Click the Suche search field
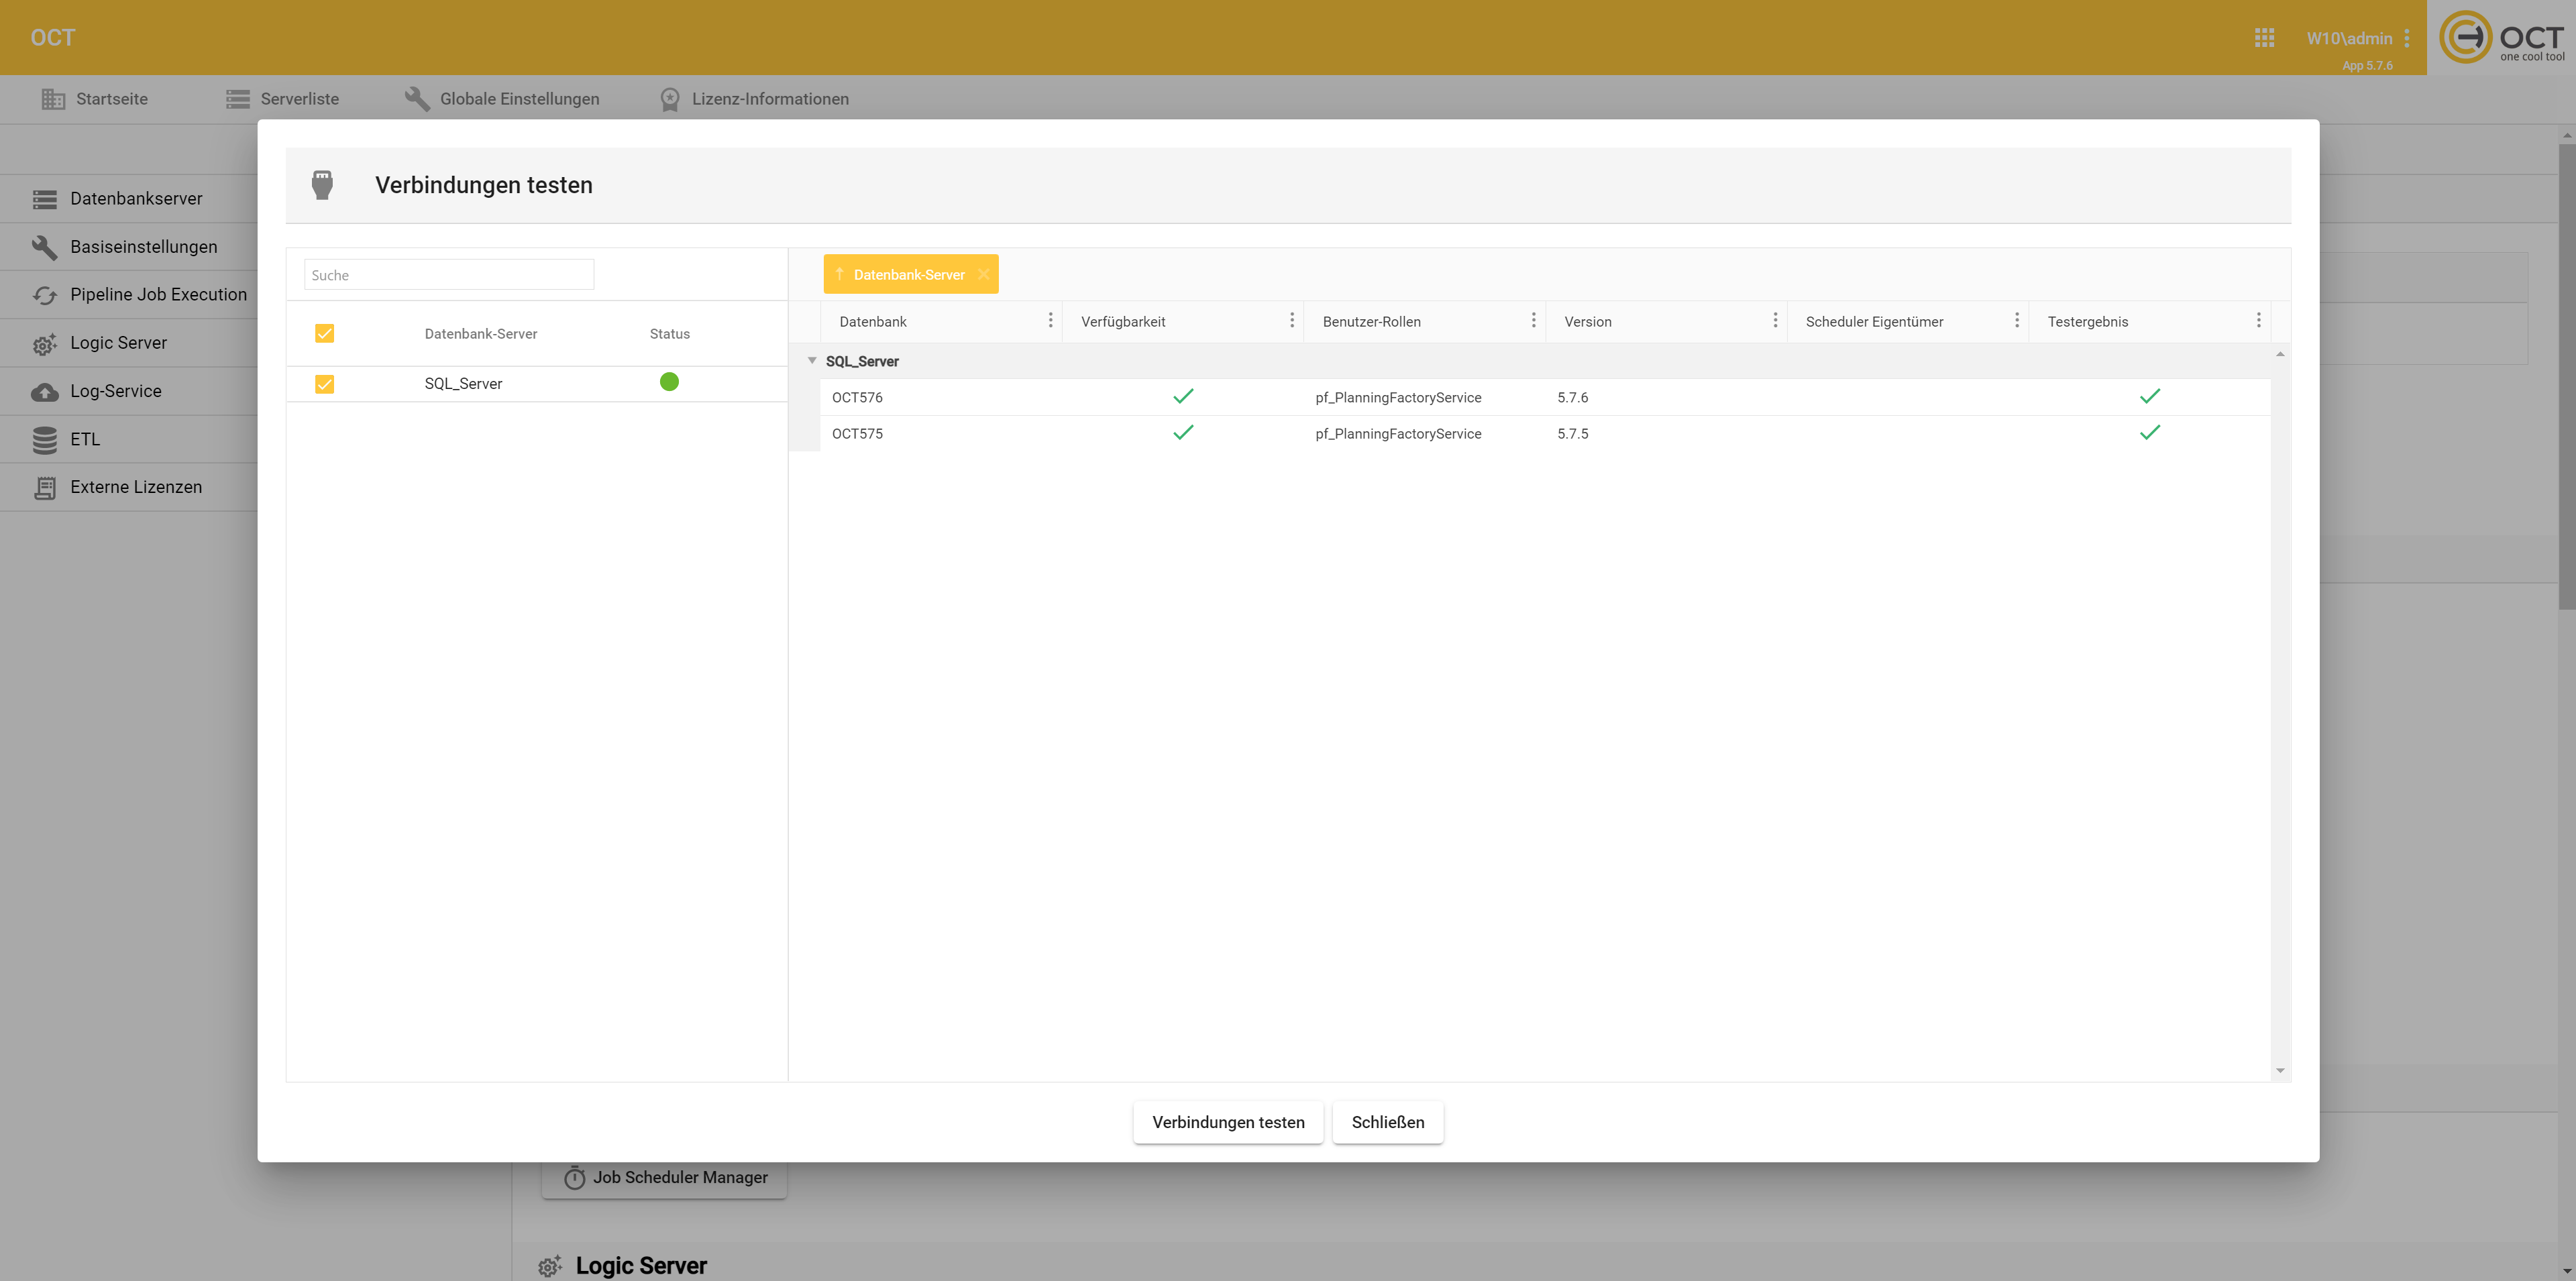2576x1281 pixels. tap(449, 275)
